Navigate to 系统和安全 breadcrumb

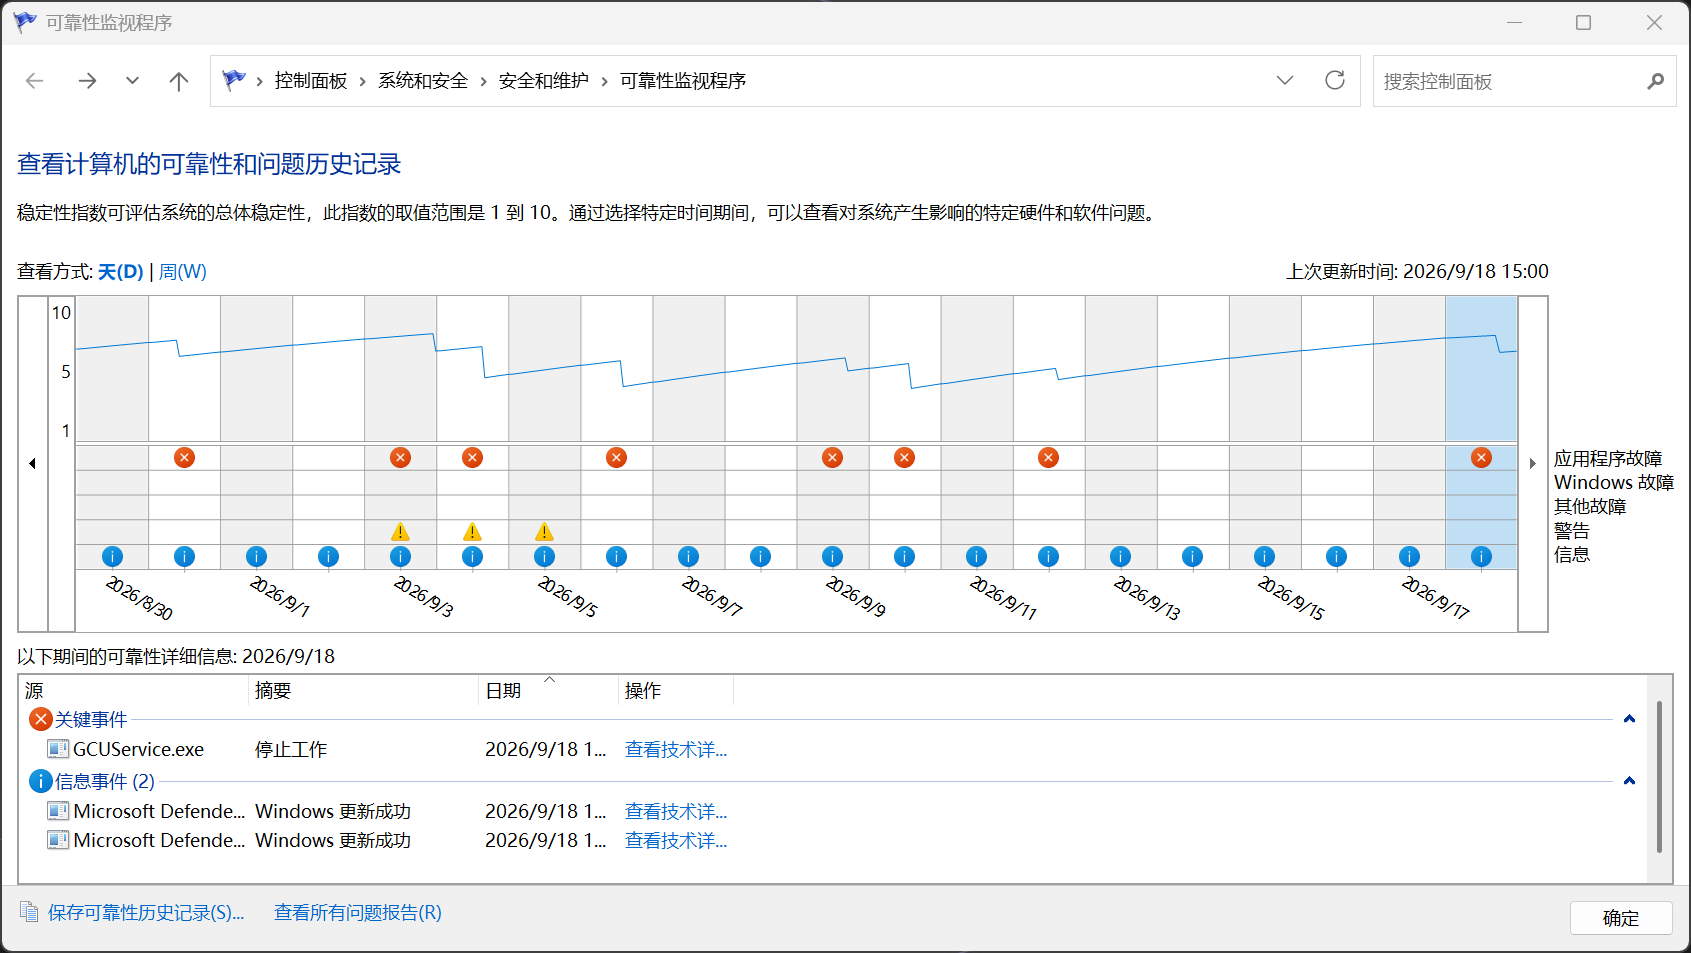coord(423,81)
